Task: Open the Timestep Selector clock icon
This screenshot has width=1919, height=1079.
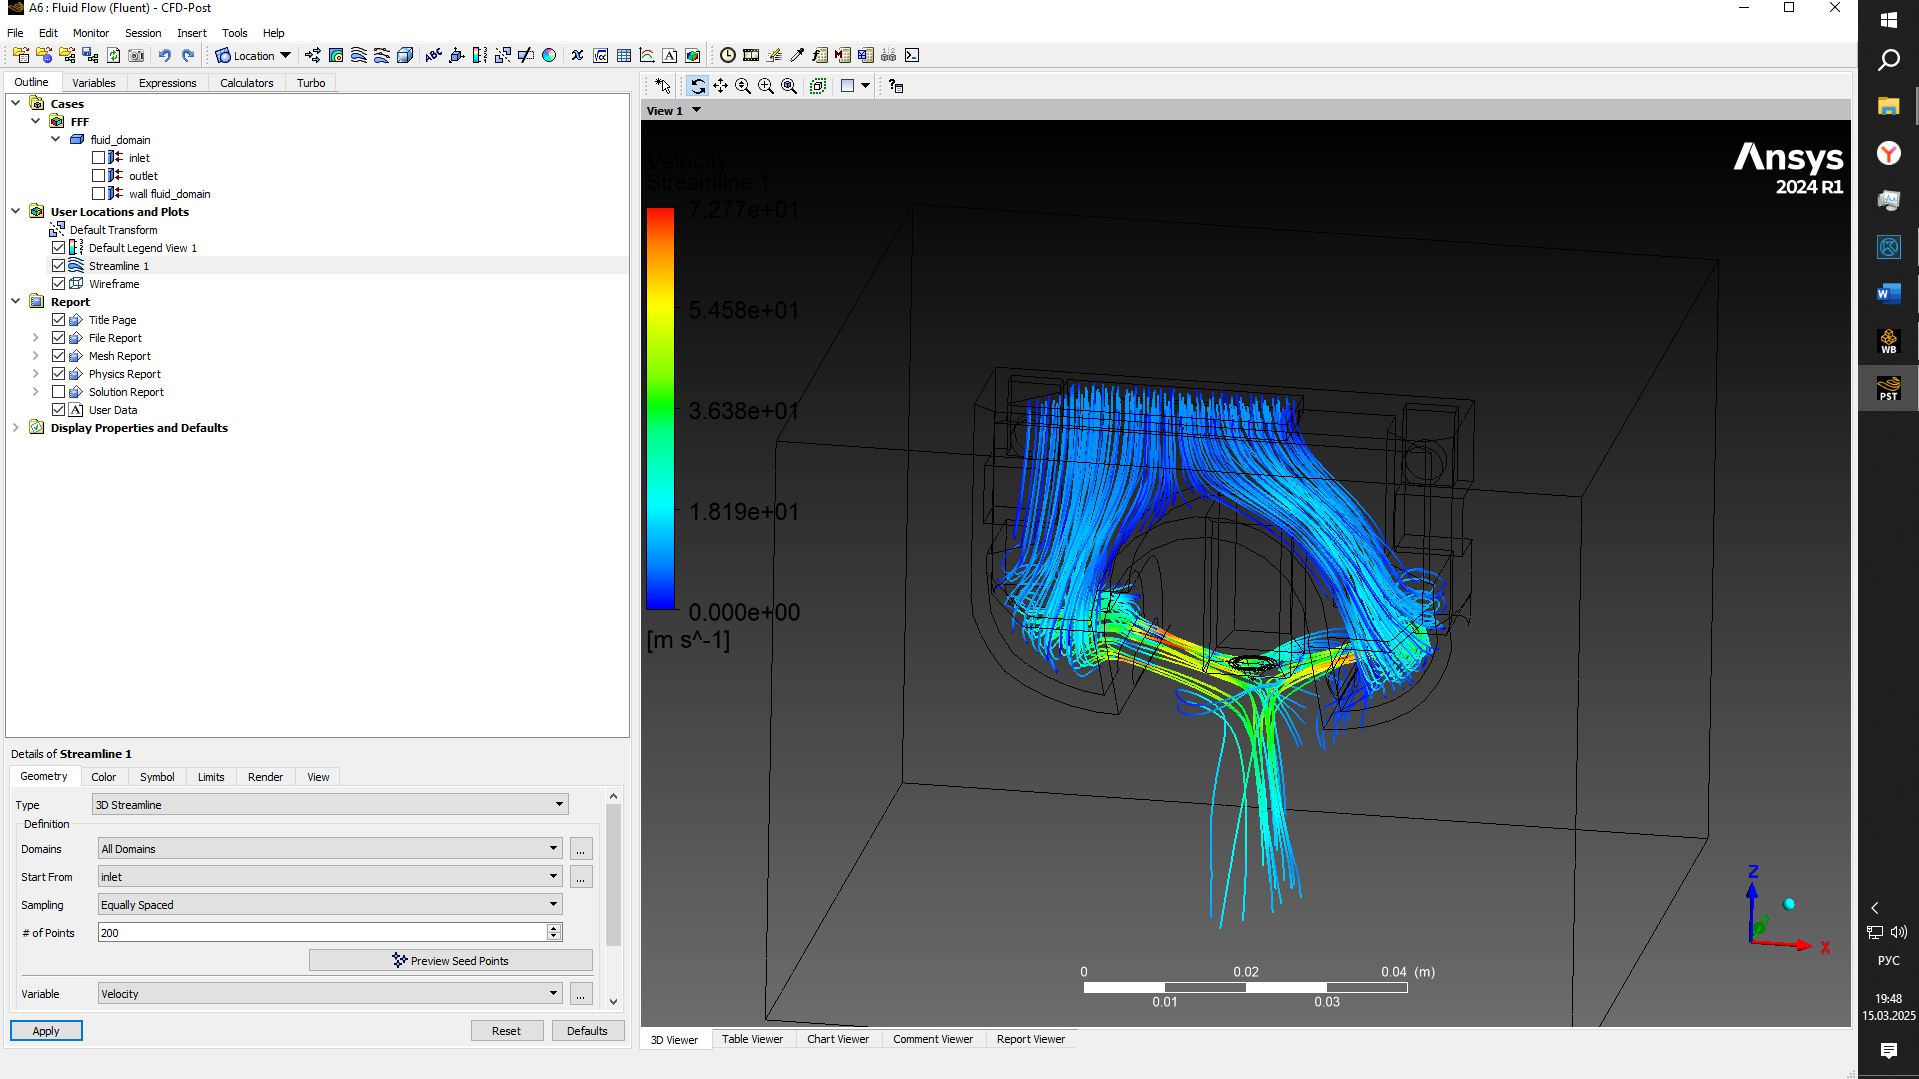Action: coord(728,55)
